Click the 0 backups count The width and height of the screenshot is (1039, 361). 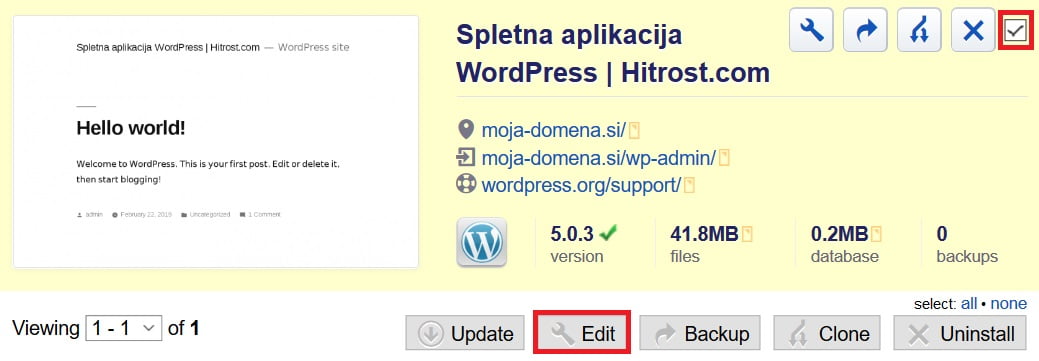pyautogui.click(x=942, y=234)
